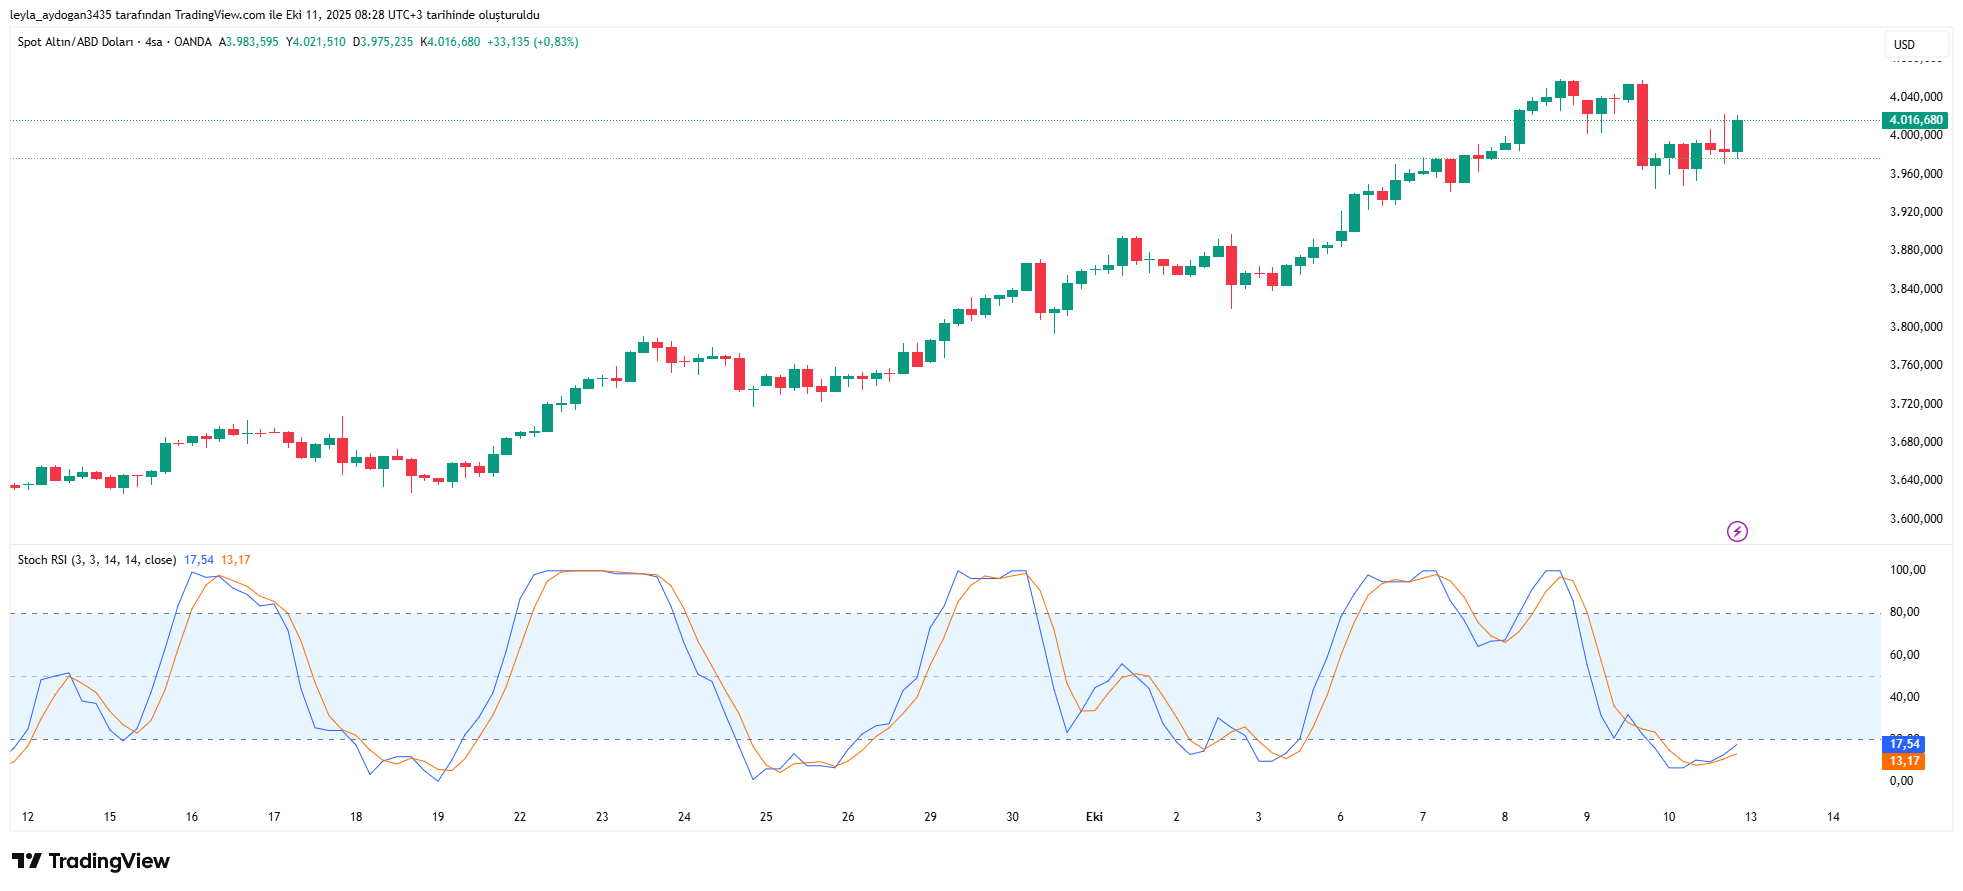The image size is (1963, 891).
Task: Click the TradingView logo at bottom left
Action: coord(91,861)
